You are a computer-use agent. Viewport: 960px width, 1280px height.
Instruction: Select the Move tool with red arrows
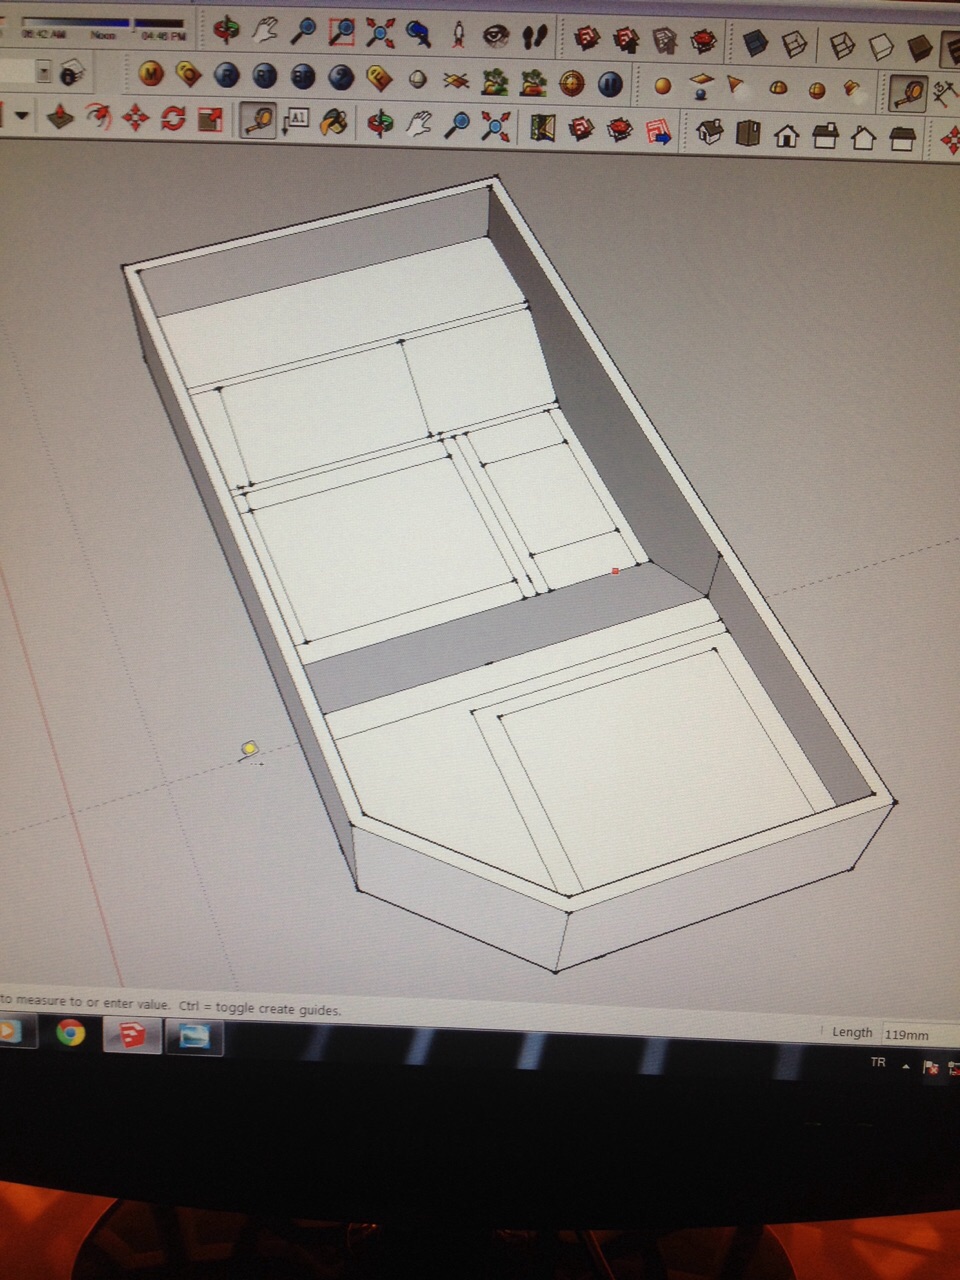click(x=135, y=118)
